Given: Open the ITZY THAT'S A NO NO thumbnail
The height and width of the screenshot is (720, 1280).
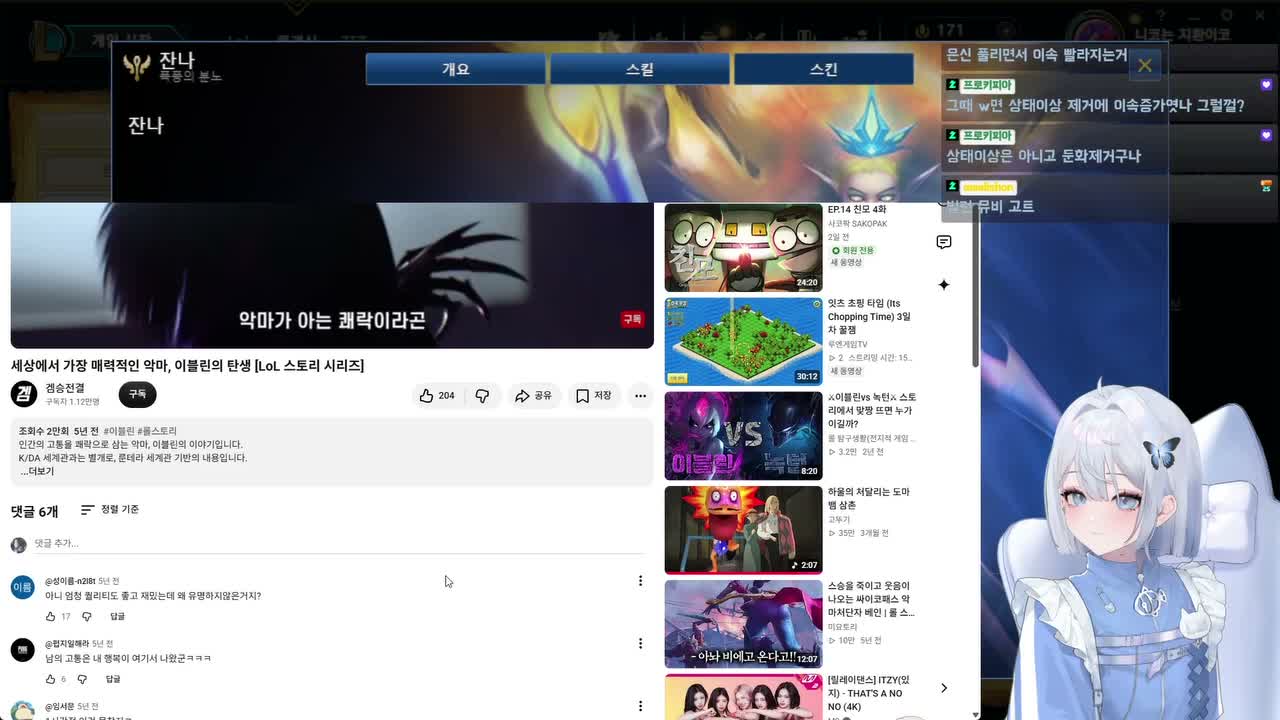Looking at the screenshot, I should (743, 696).
